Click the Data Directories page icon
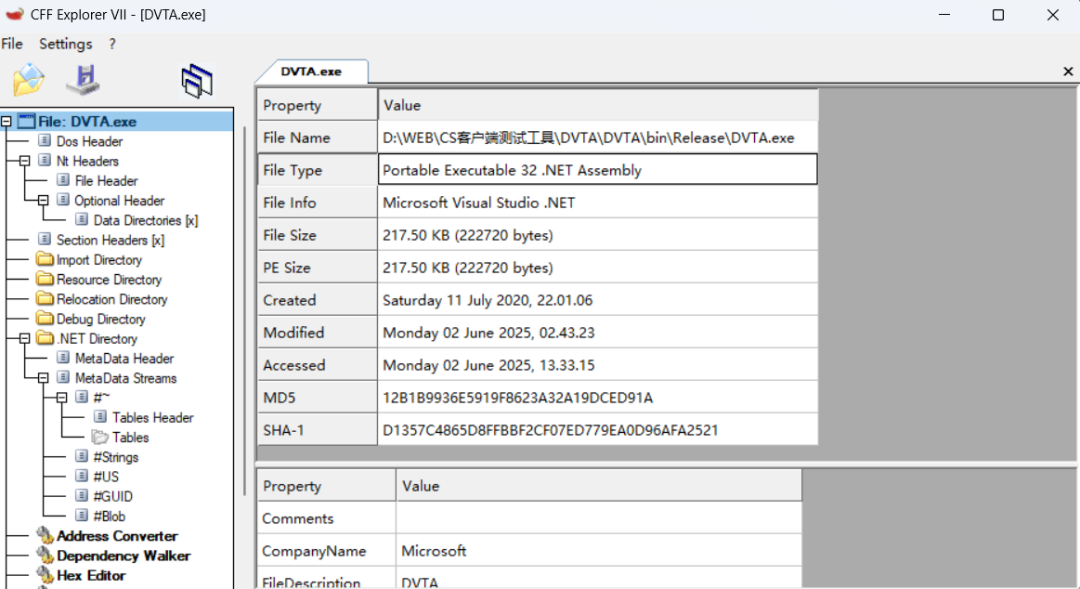The height and width of the screenshot is (589, 1080). (82, 220)
